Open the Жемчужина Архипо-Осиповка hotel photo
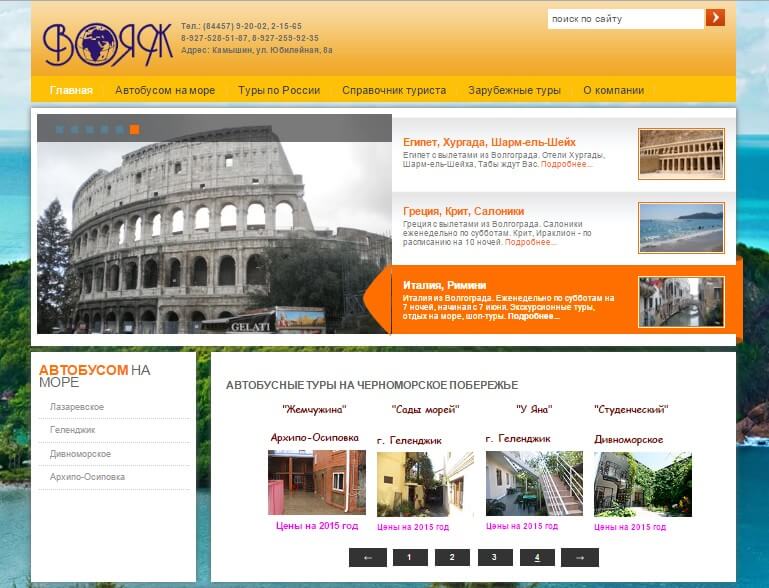 point(316,482)
